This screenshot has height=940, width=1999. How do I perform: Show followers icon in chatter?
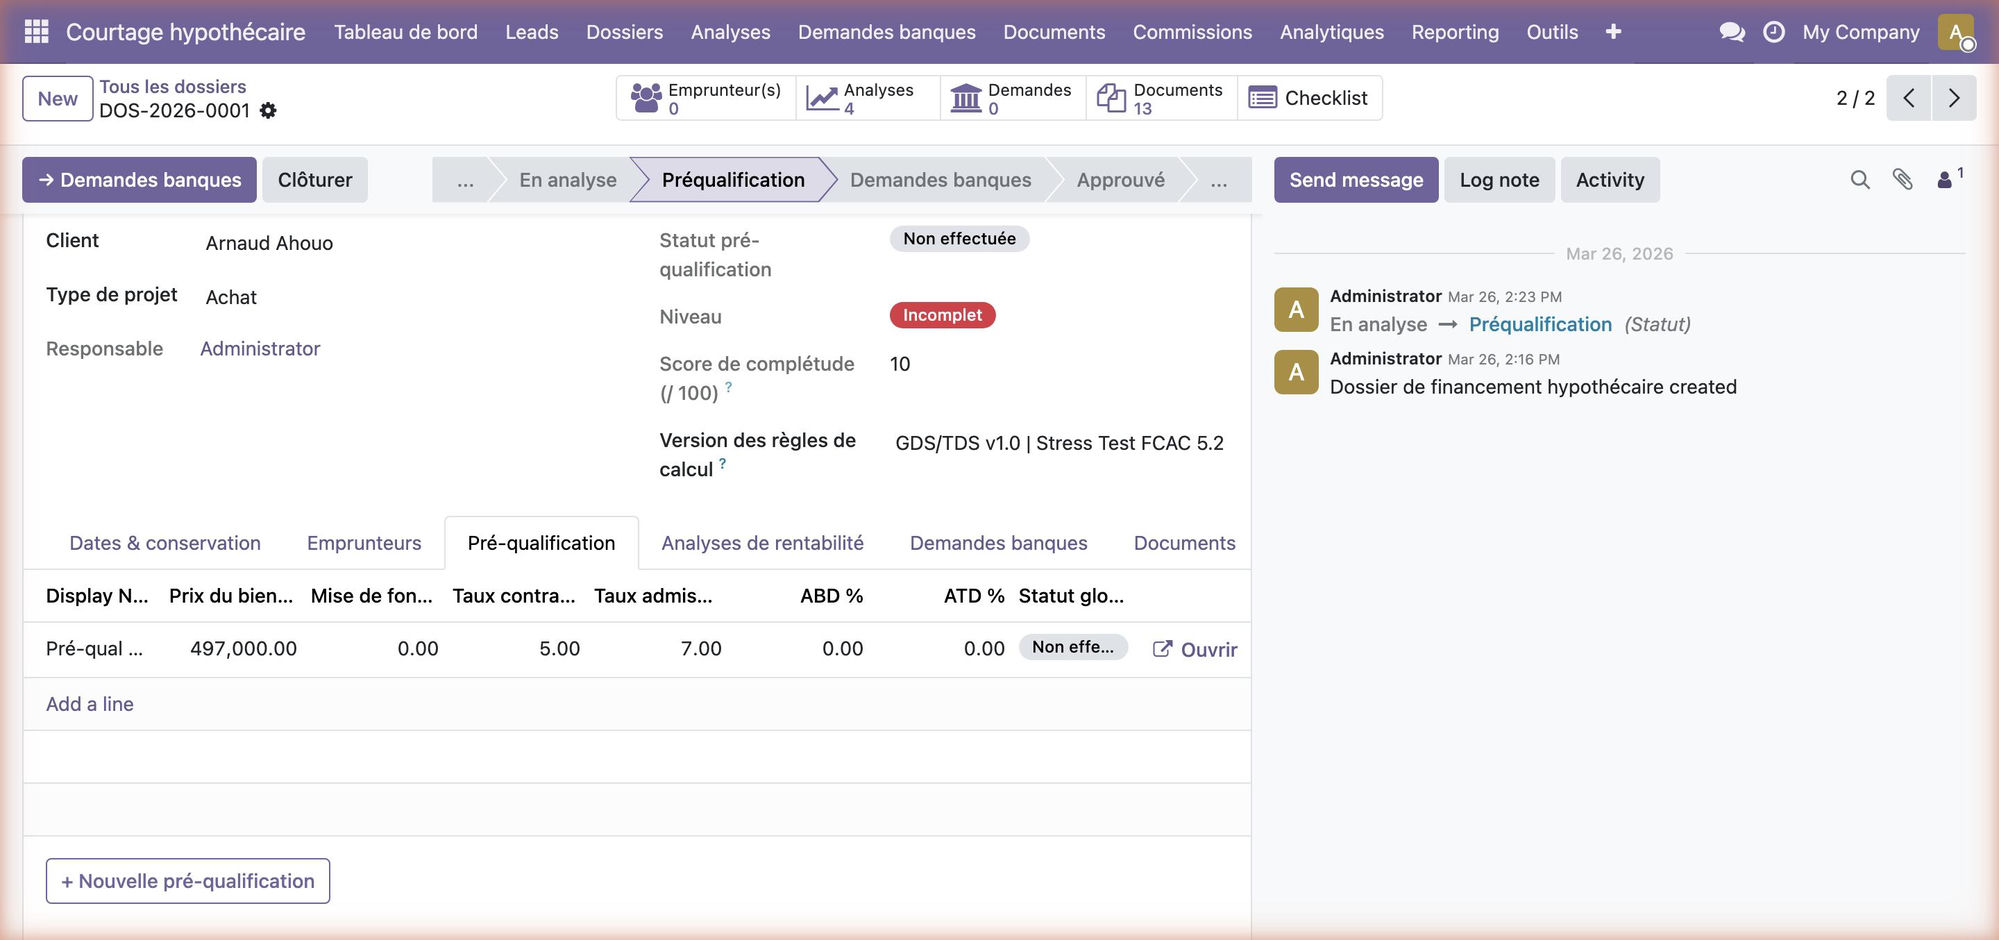1949,178
